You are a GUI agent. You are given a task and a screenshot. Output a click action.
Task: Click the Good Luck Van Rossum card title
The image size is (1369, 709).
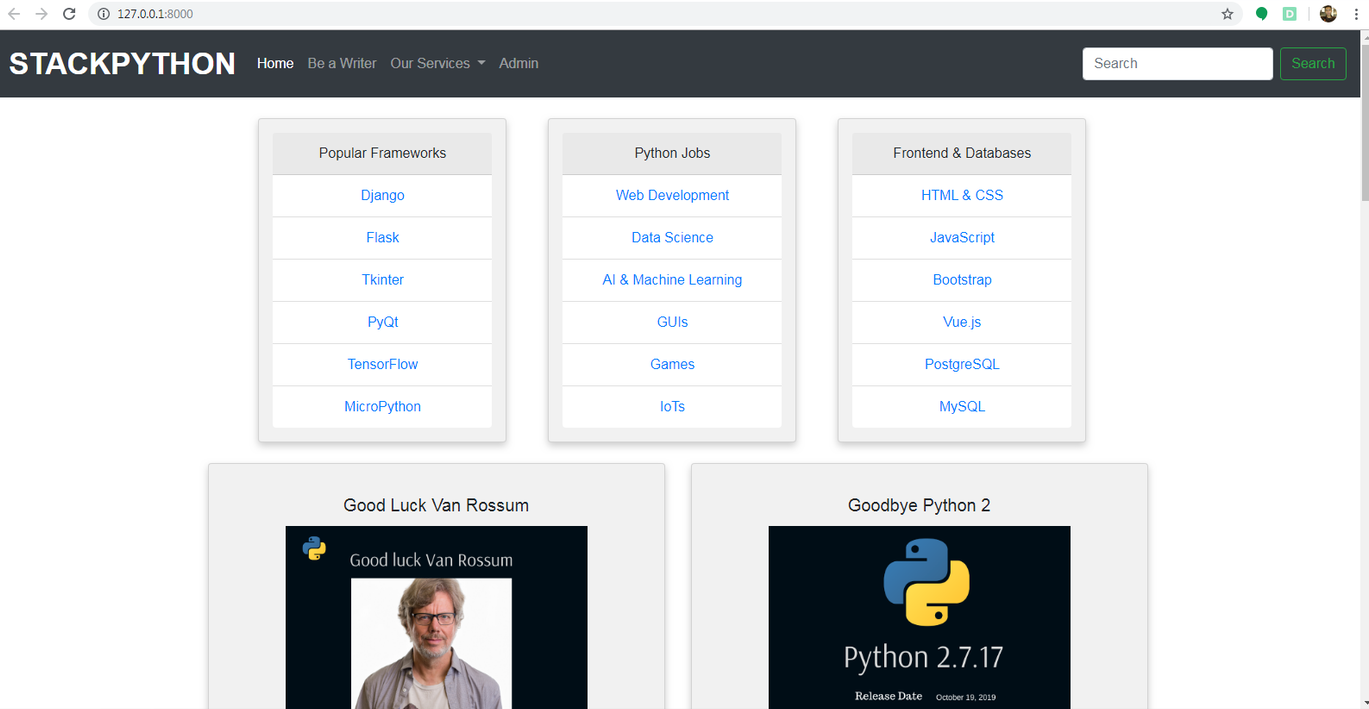pos(436,505)
